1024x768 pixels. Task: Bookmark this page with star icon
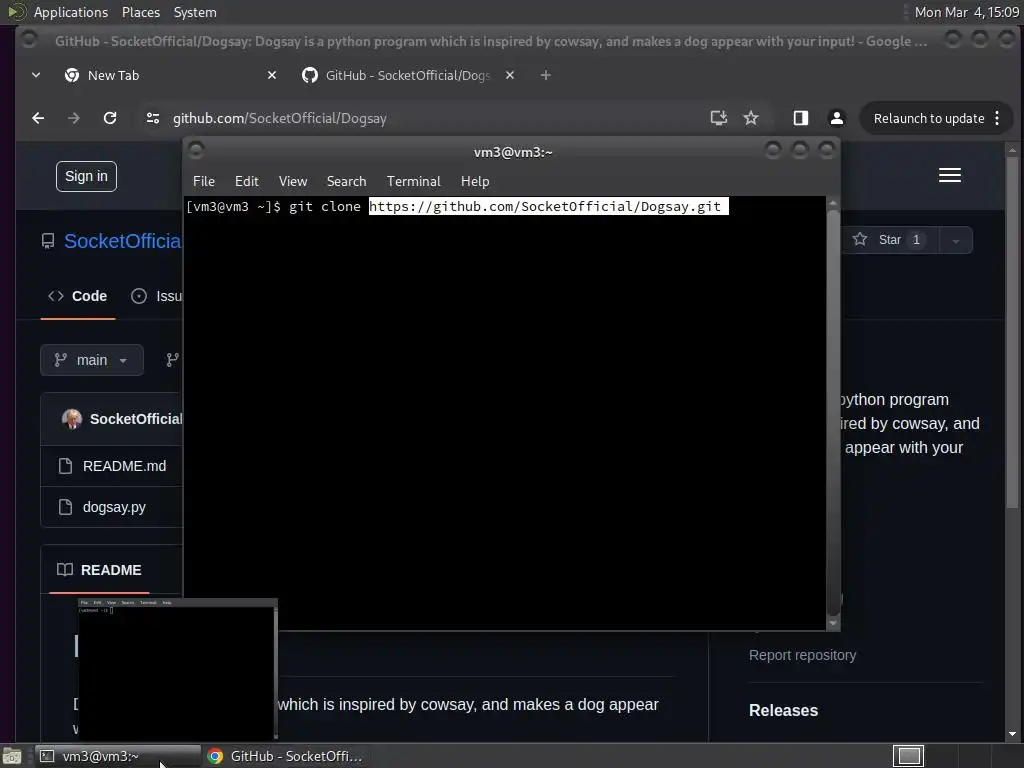751,118
